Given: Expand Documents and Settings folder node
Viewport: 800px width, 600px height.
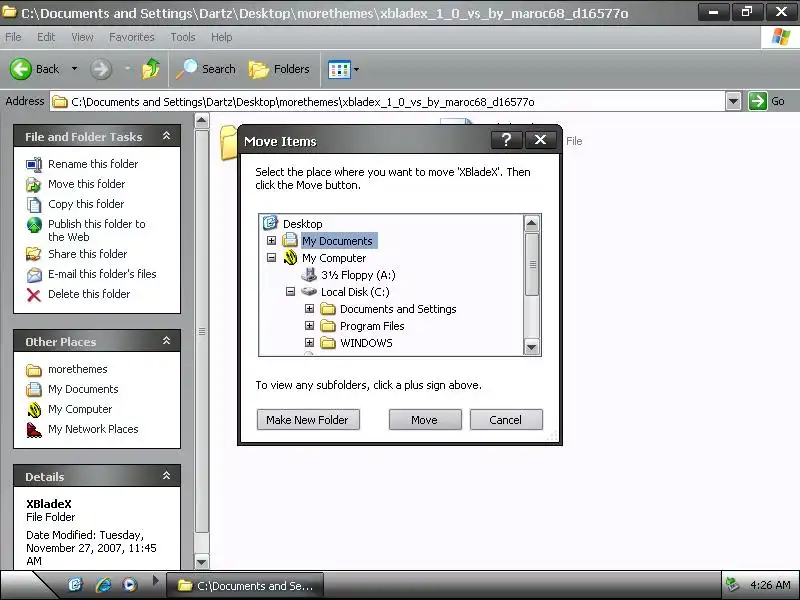Looking at the screenshot, I should click(309, 309).
